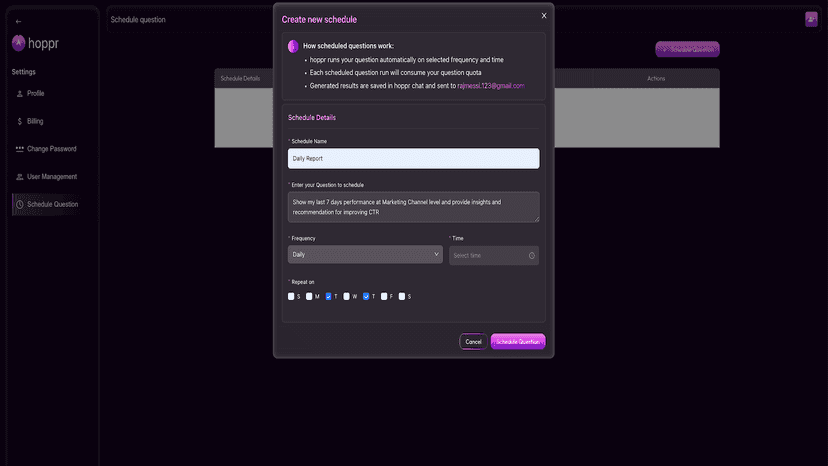This screenshot has width=828, height=466.
Task: Click the Create new schedule dialog title
Action: click(x=319, y=20)
